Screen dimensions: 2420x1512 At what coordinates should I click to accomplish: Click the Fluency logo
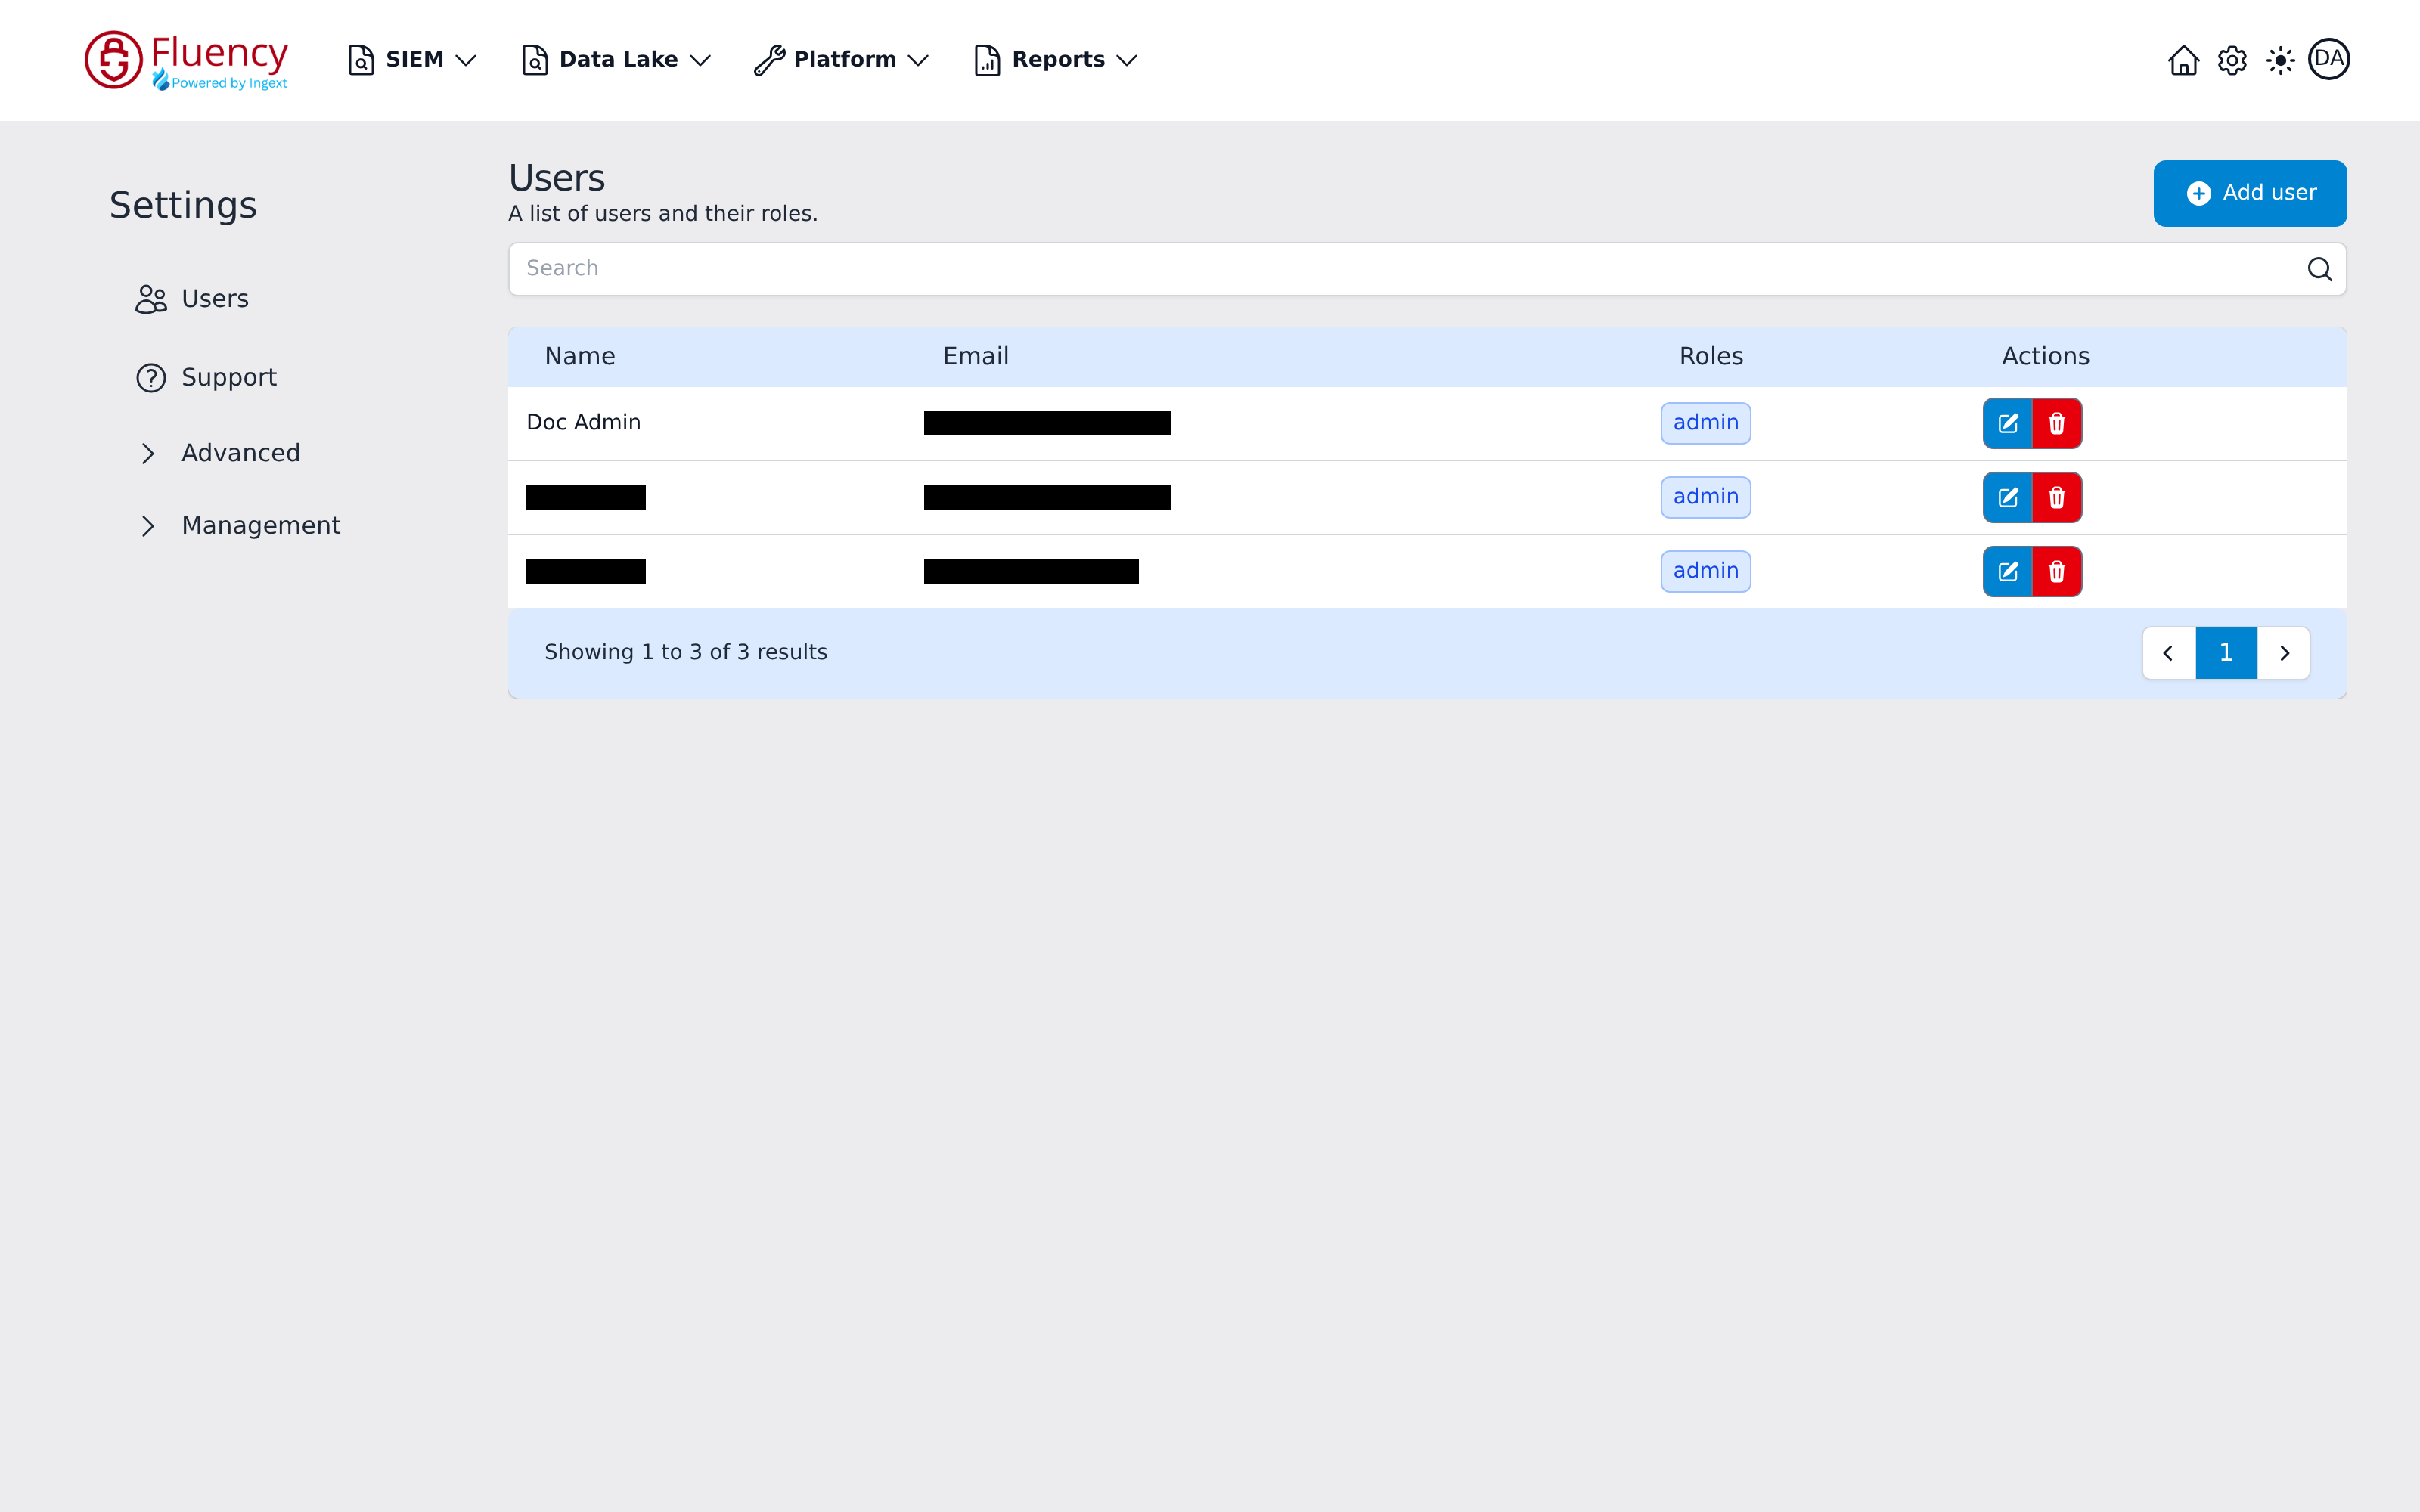pyautogui.click(x=186, y=60)
